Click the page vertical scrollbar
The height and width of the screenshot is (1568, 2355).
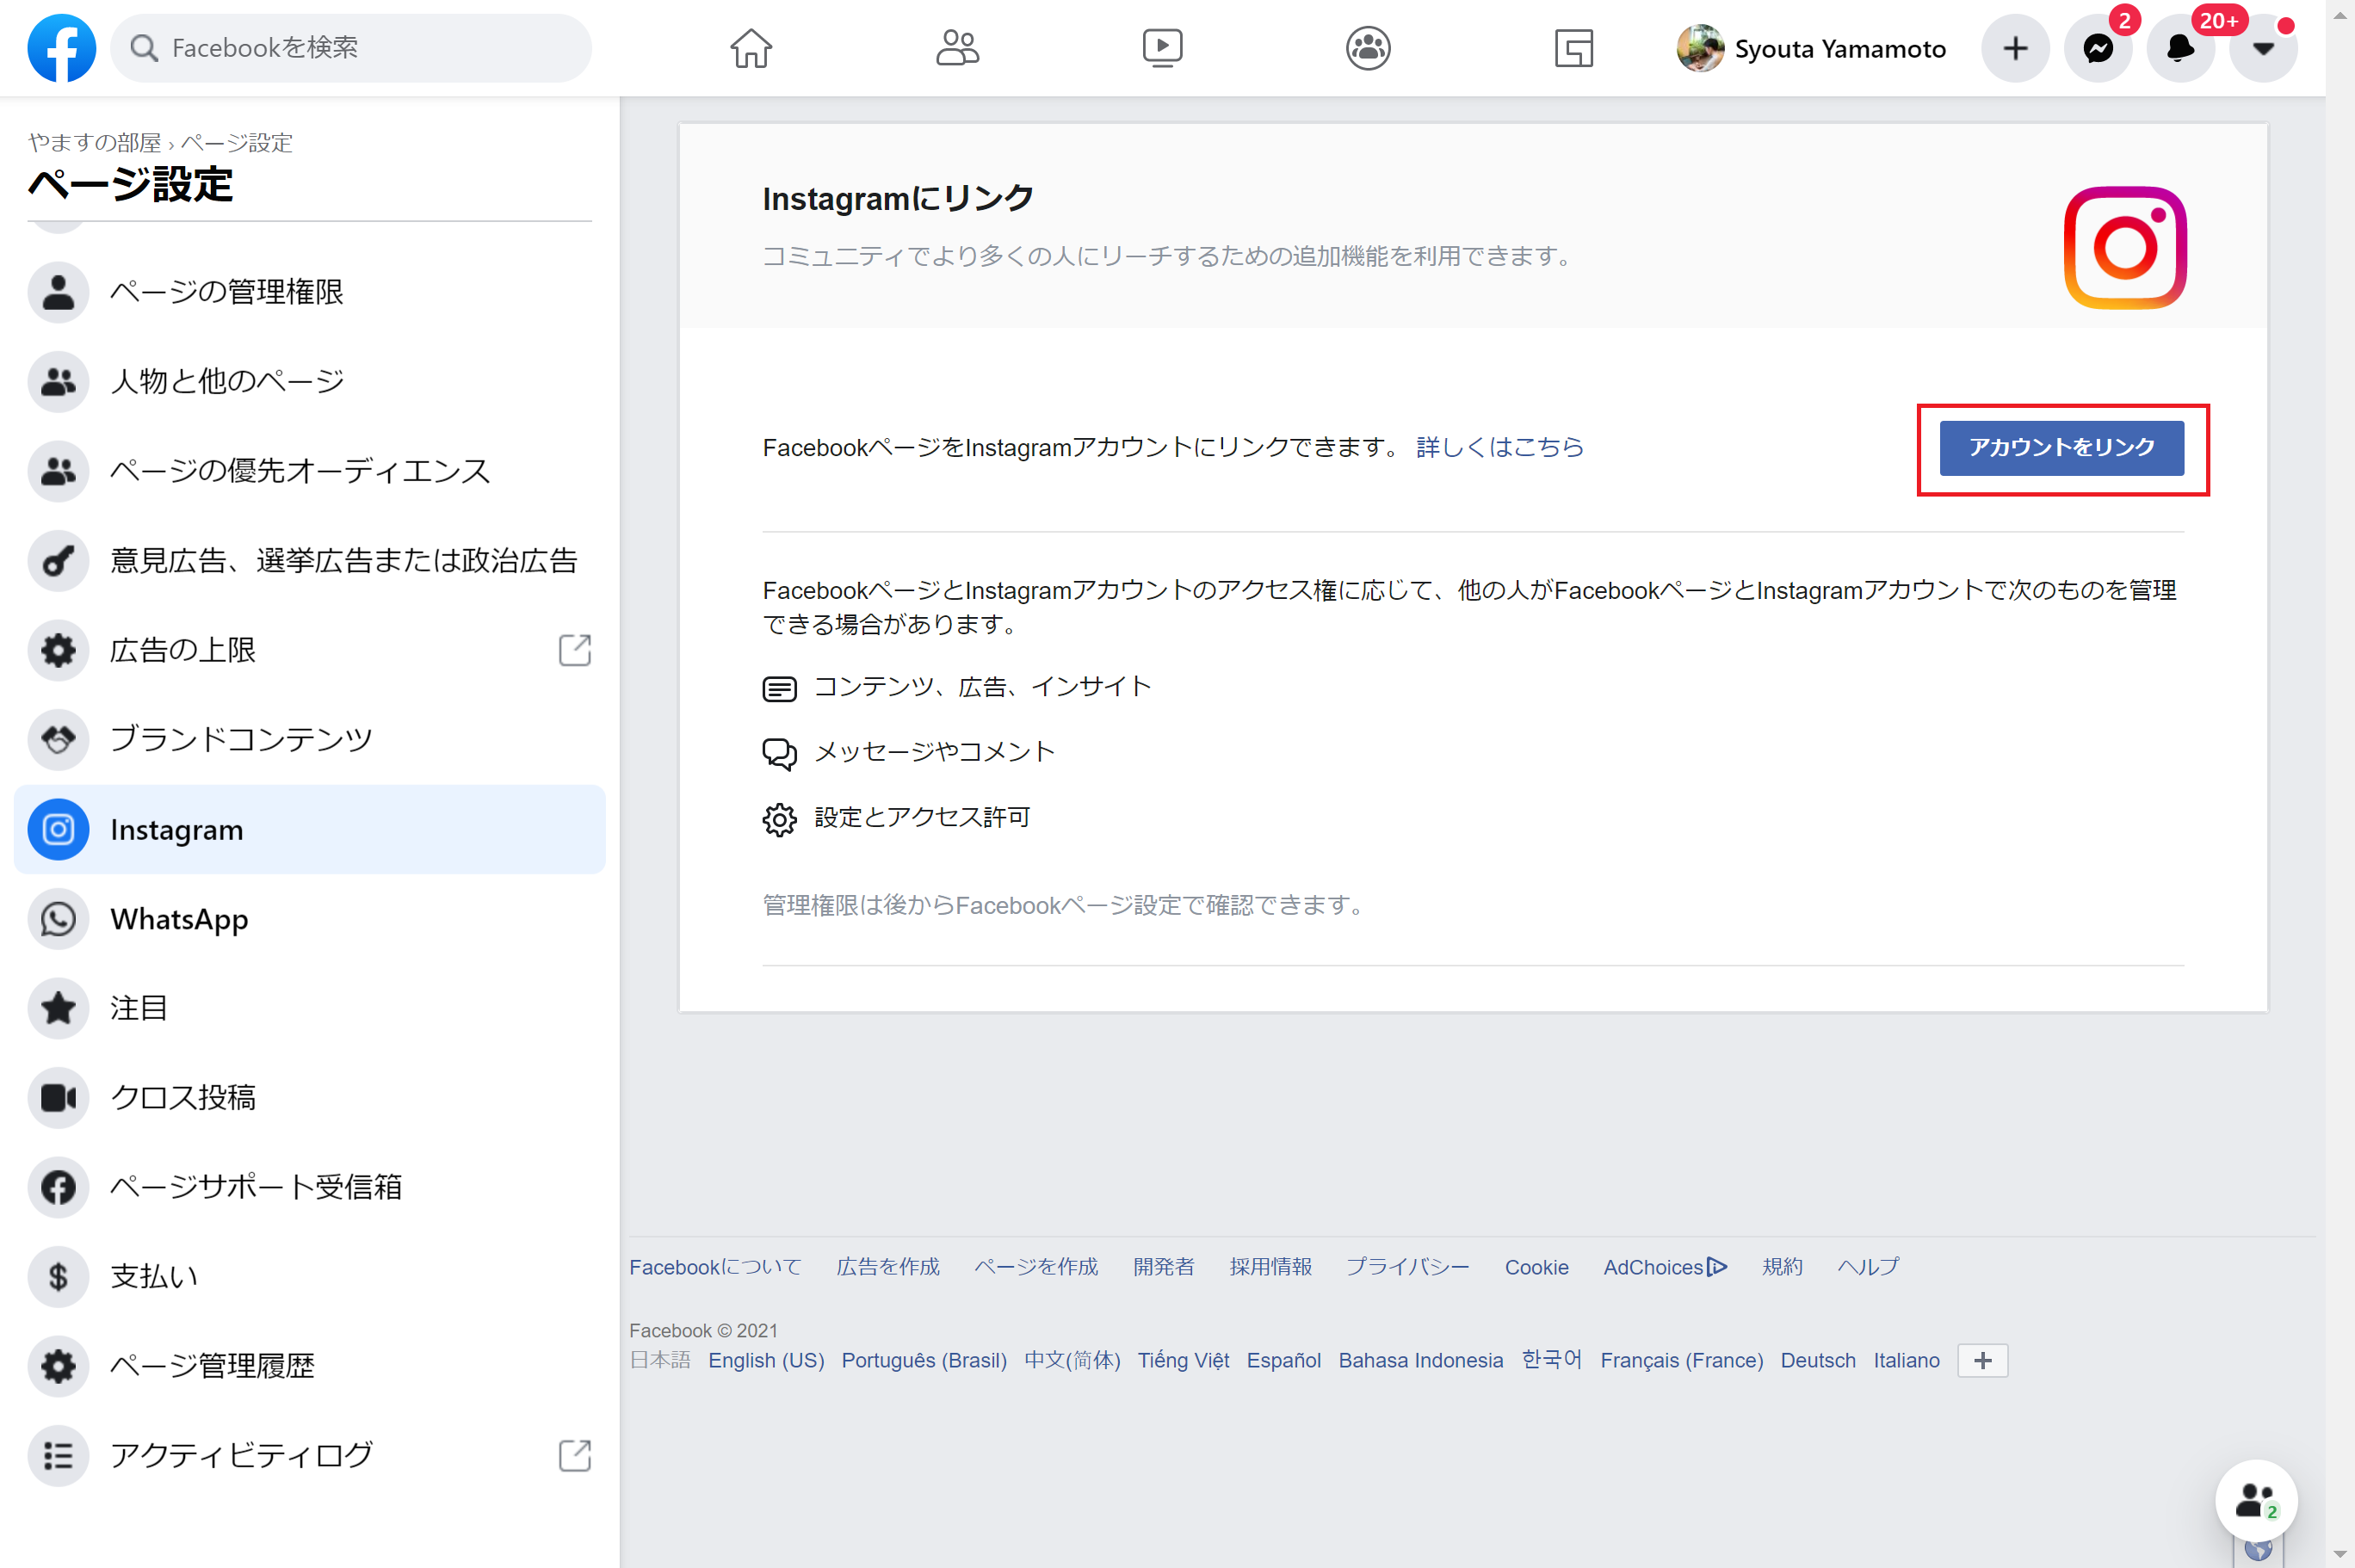click(2339, 784)
